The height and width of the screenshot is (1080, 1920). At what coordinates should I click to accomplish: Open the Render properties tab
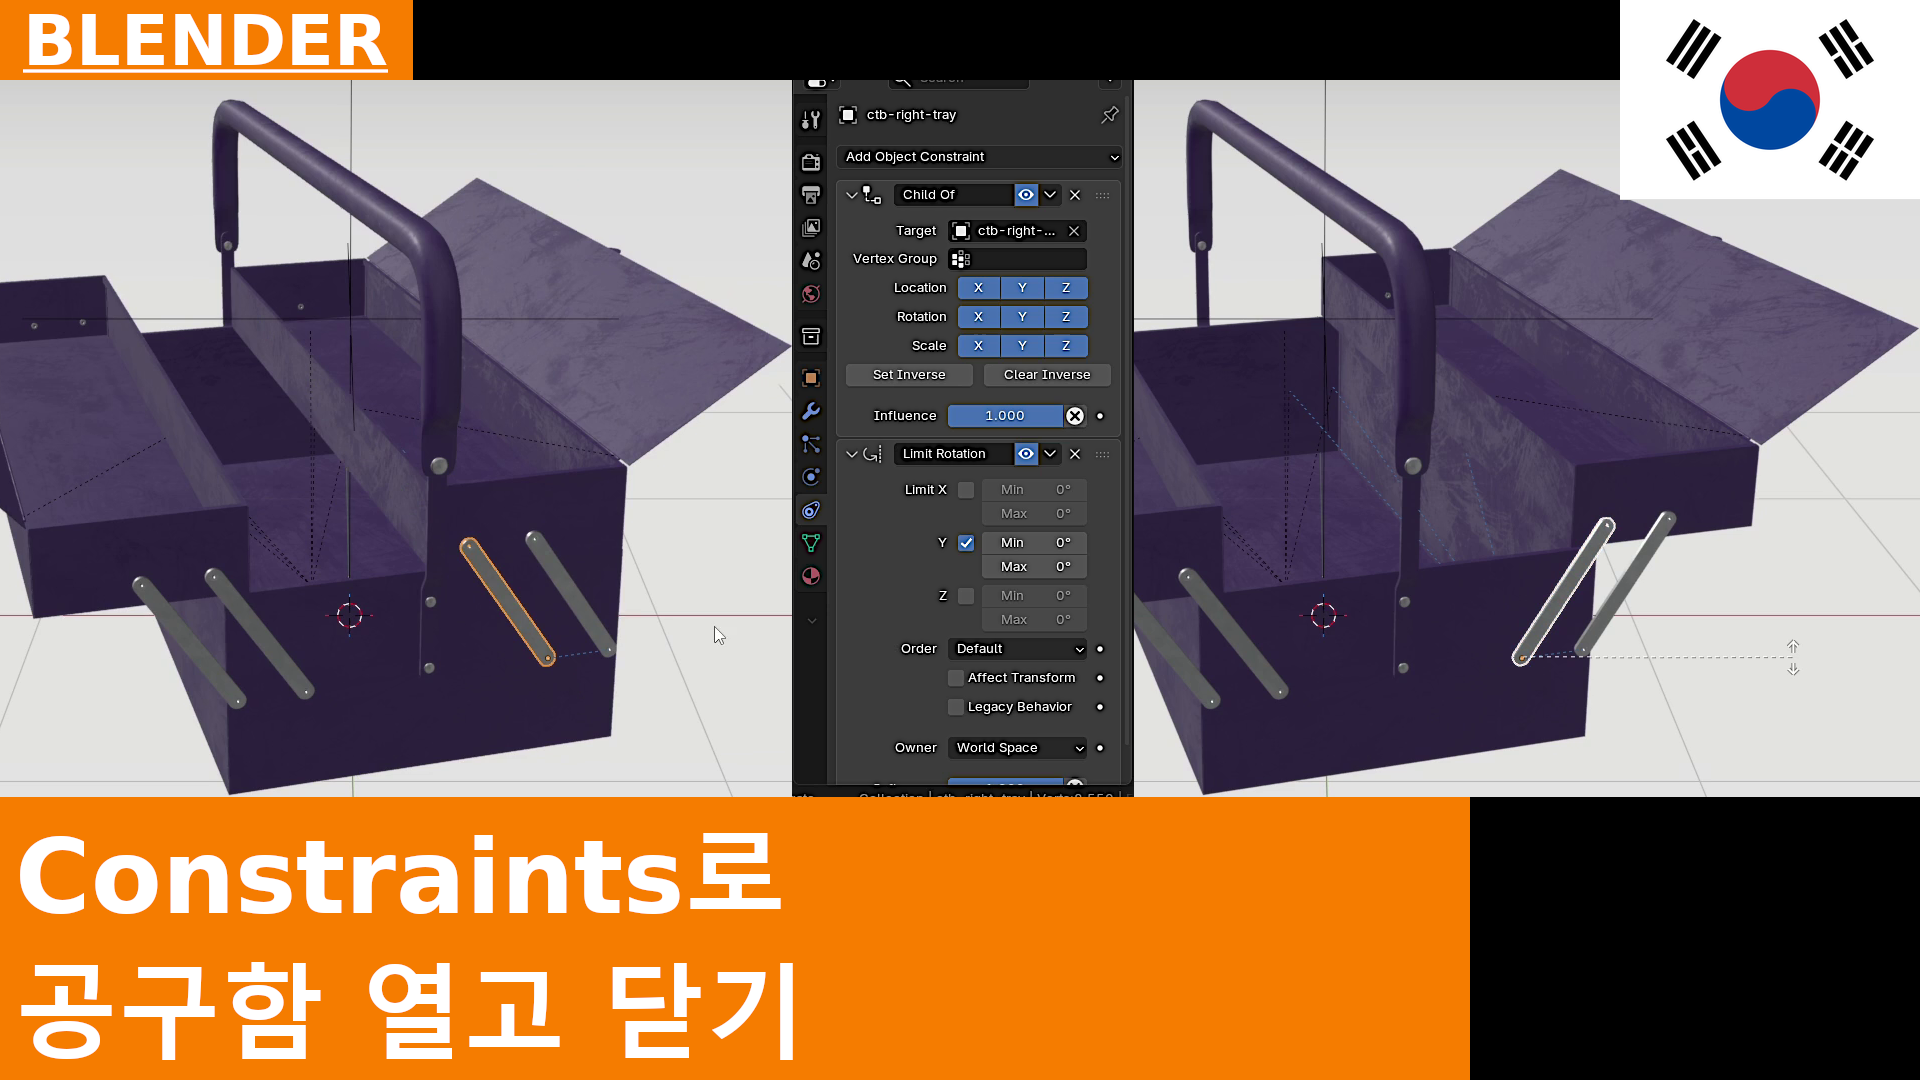pyautogui.click(x=811, y=162)
